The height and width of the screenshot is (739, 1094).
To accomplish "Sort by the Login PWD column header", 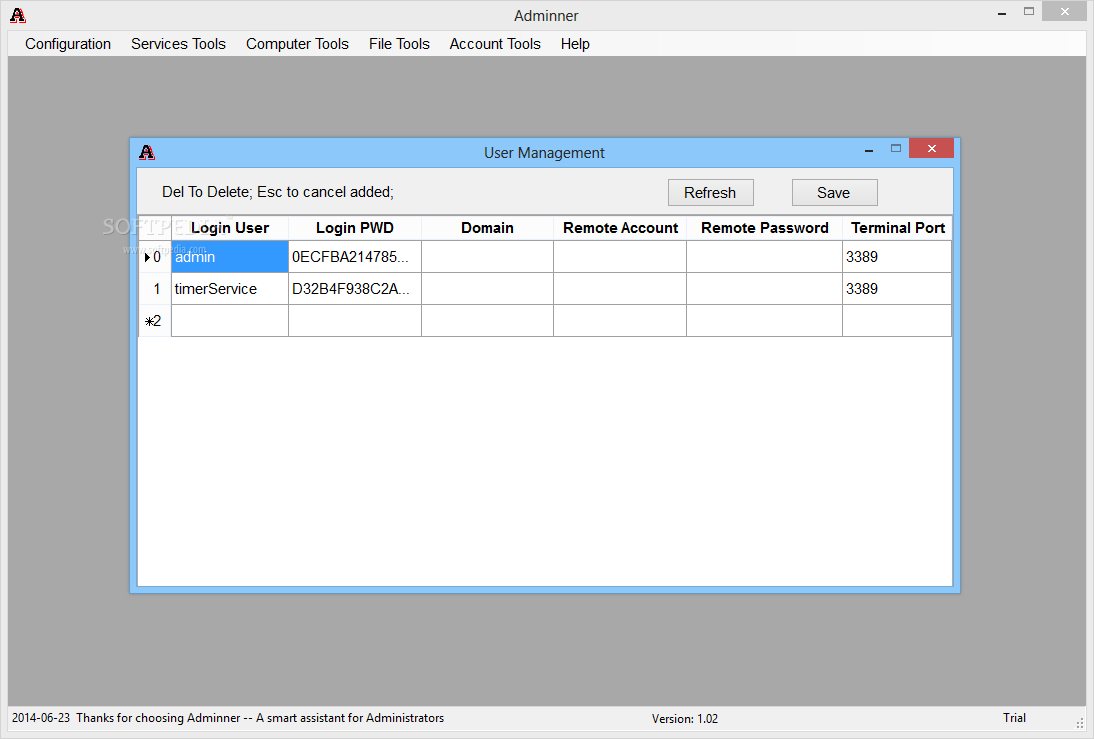I will click(354, 228).
